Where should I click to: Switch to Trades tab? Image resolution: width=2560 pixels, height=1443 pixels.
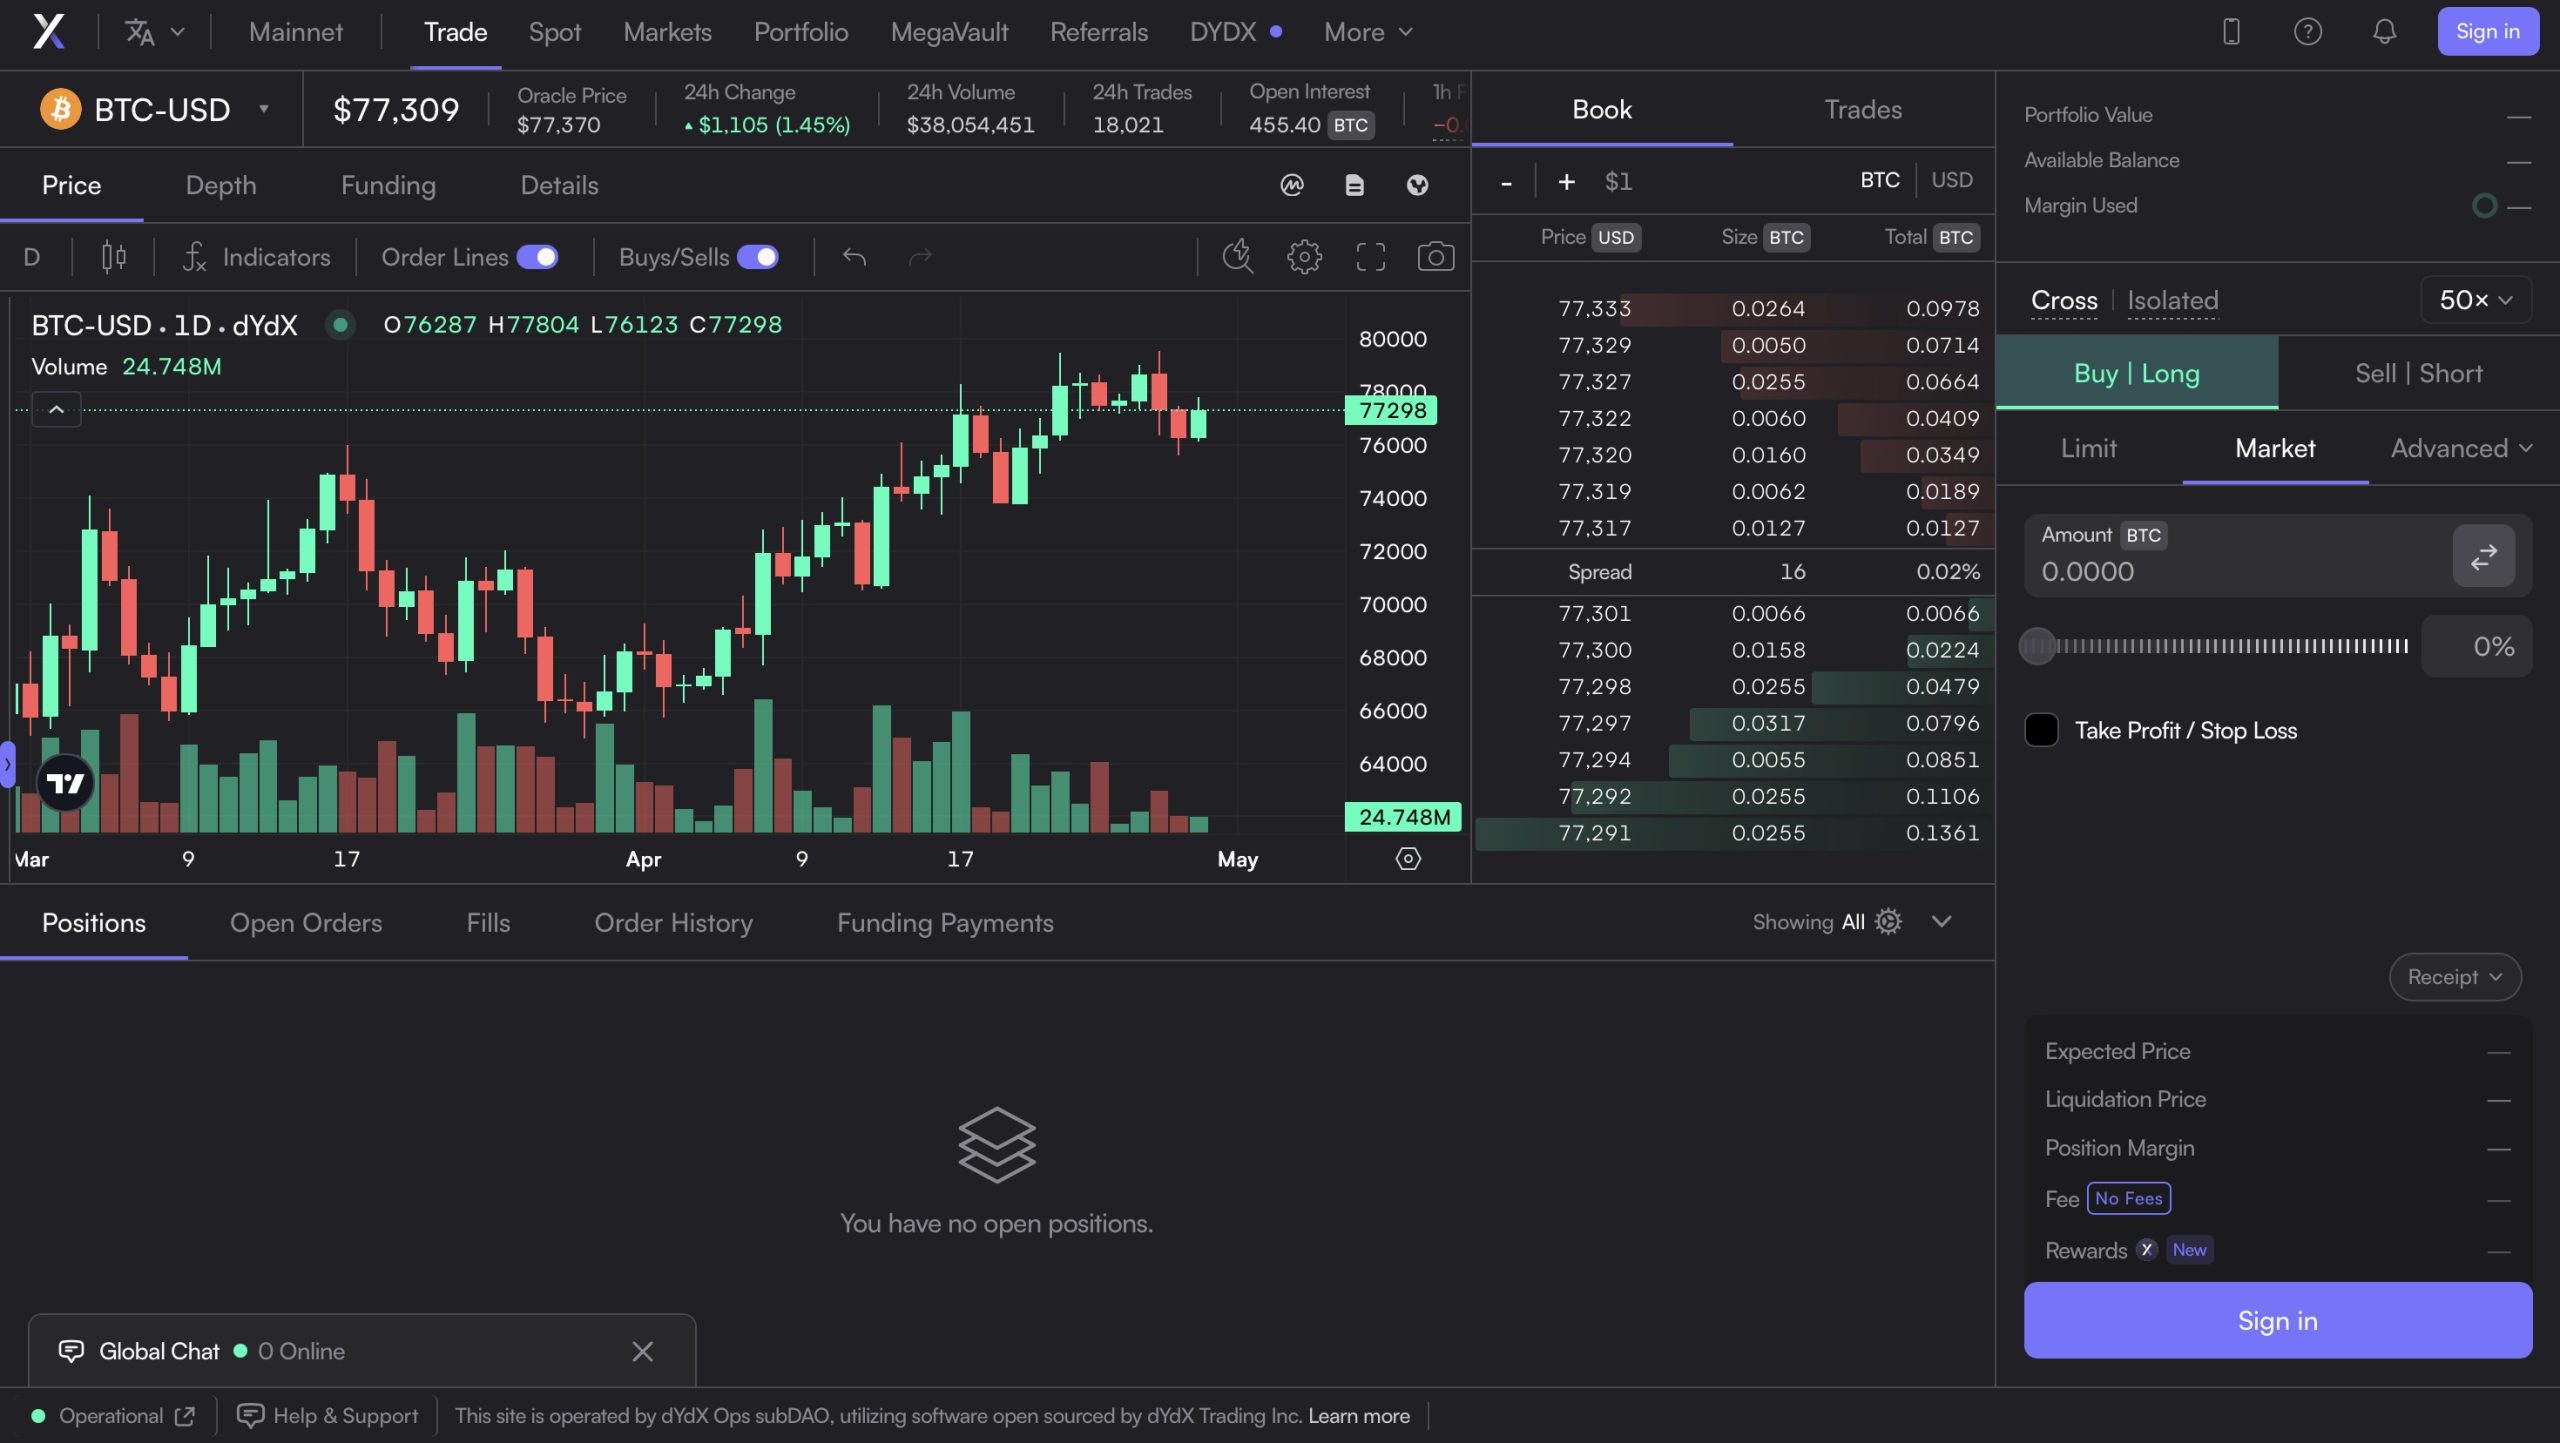(1862, 109)
